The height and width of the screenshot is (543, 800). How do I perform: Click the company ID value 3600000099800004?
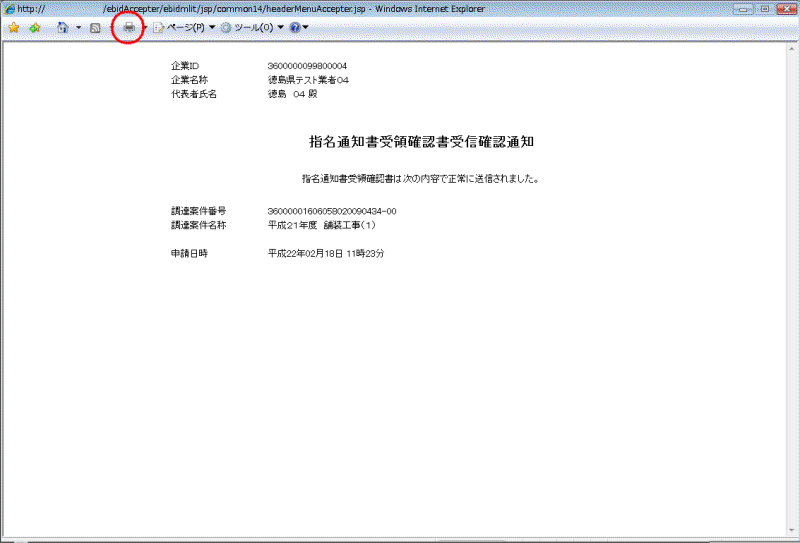[x=307, y=66]
